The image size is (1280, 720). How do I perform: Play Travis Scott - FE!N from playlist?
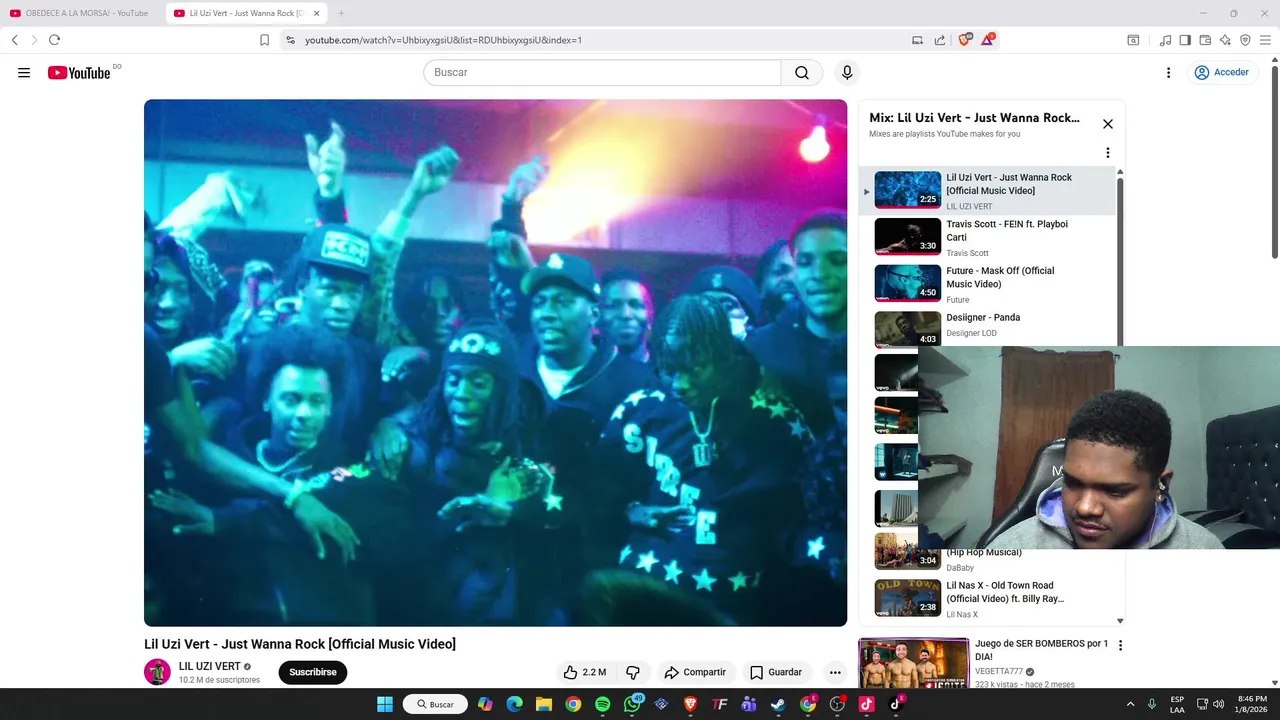(x=985, y=237)
